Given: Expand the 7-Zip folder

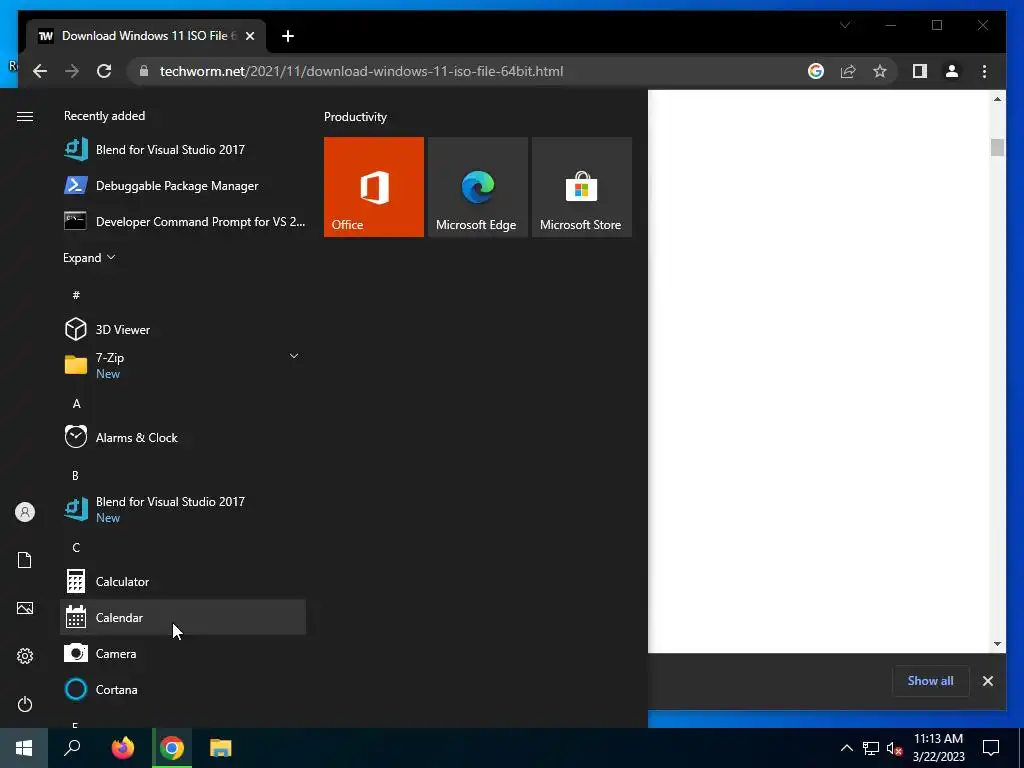Looking at the screenshot, I should pyautogui.click(x=183, y=365).
